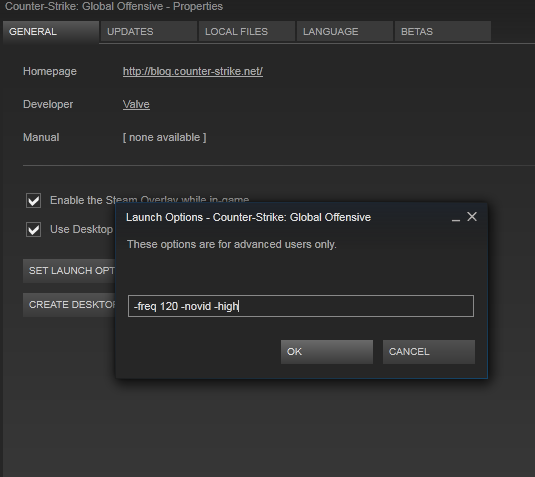Screen dimensions: 535x477
Task: Switch to the Language tab
Action: click(x=345, y=31)
